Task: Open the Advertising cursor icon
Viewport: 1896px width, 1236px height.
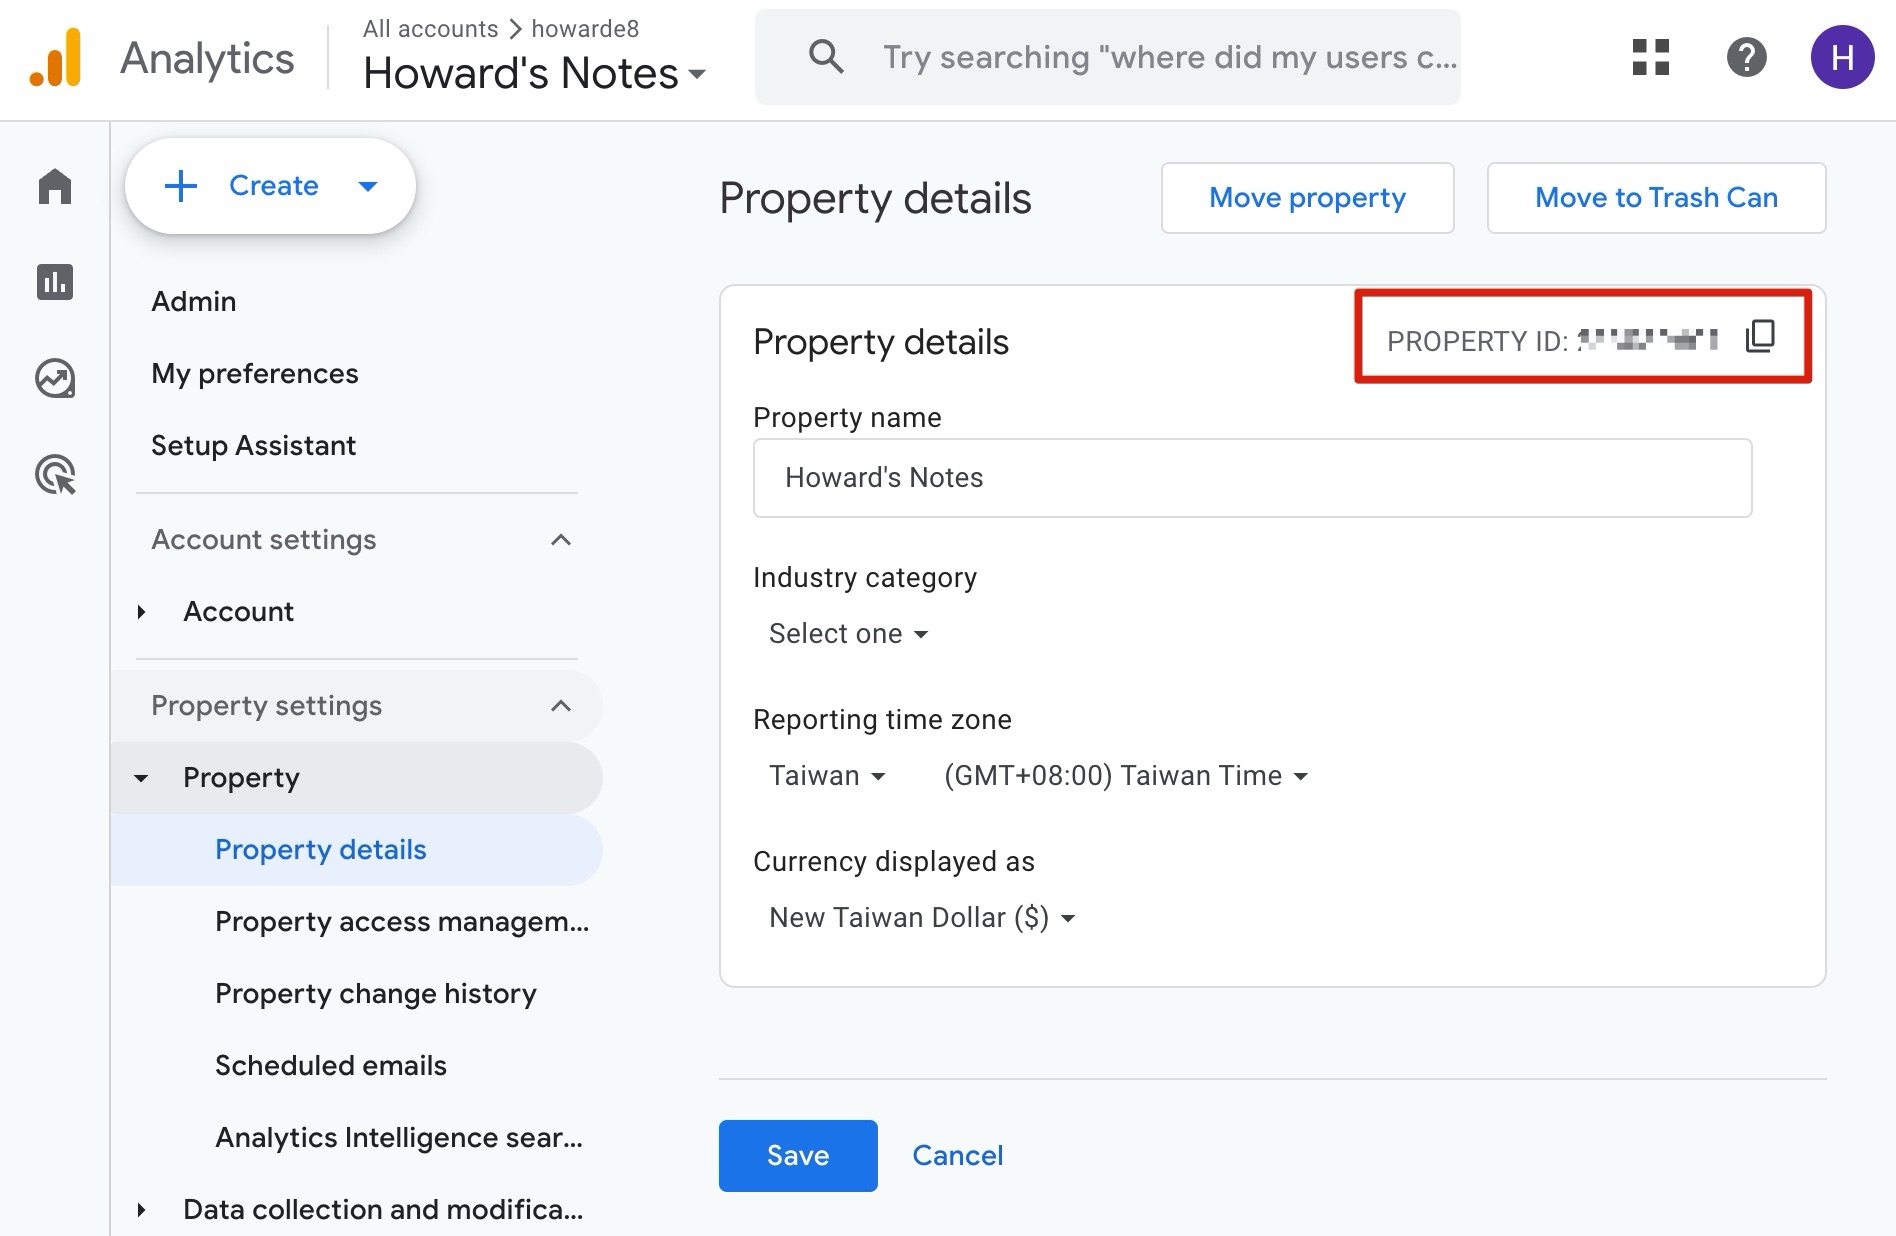Action: tap(55, 474)
